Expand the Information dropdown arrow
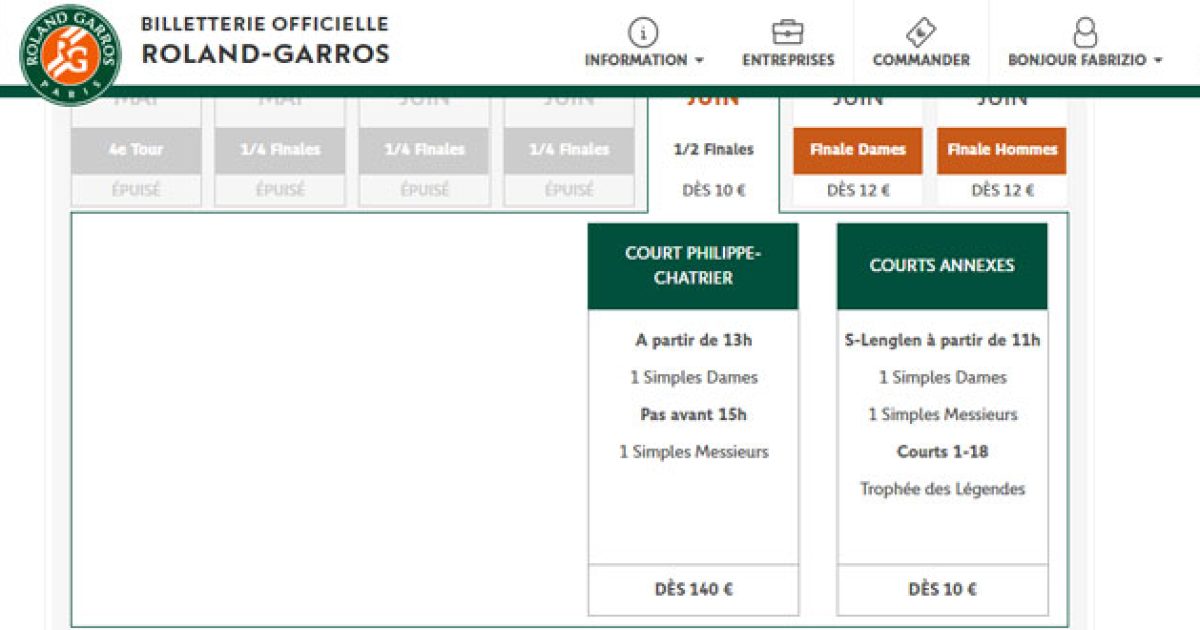This screenshot has width=1200, height=630. (x=700, y=61)
